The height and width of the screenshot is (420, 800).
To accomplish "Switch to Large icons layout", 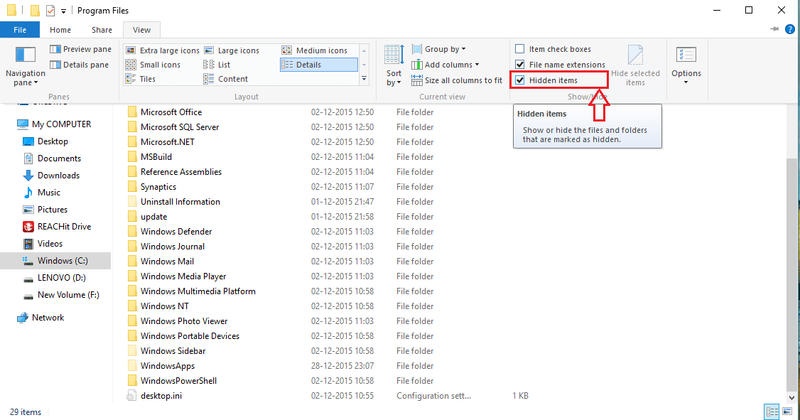I will [x=232, y=51].
